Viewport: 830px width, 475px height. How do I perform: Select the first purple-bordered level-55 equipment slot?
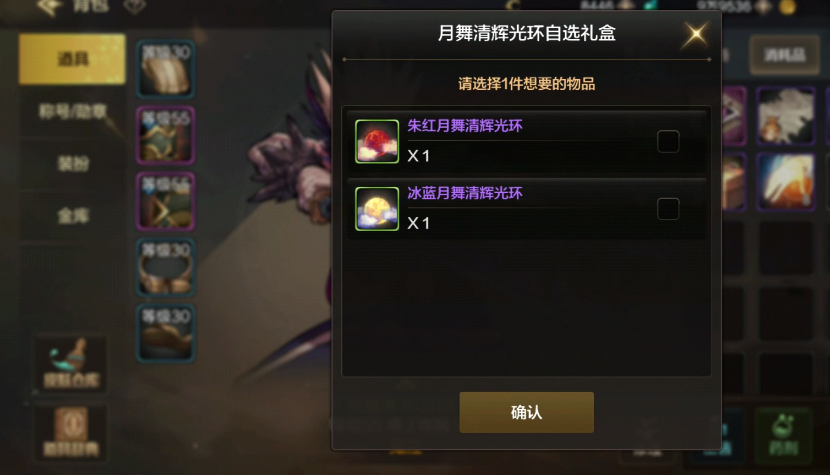pos(166,136)
